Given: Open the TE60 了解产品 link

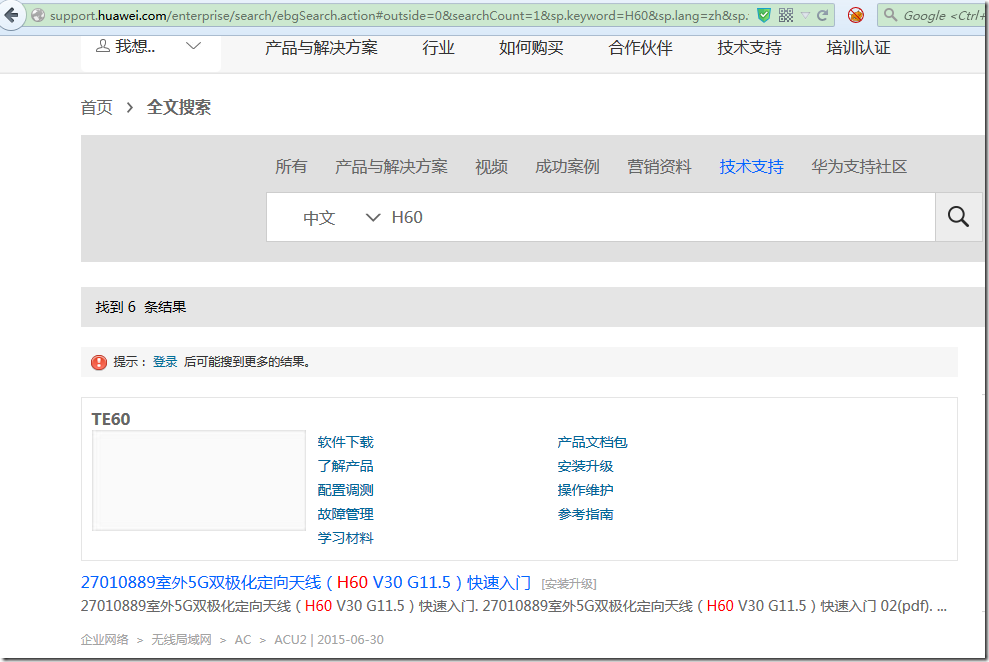Looking at the screenshot, I should coord(345,466).
